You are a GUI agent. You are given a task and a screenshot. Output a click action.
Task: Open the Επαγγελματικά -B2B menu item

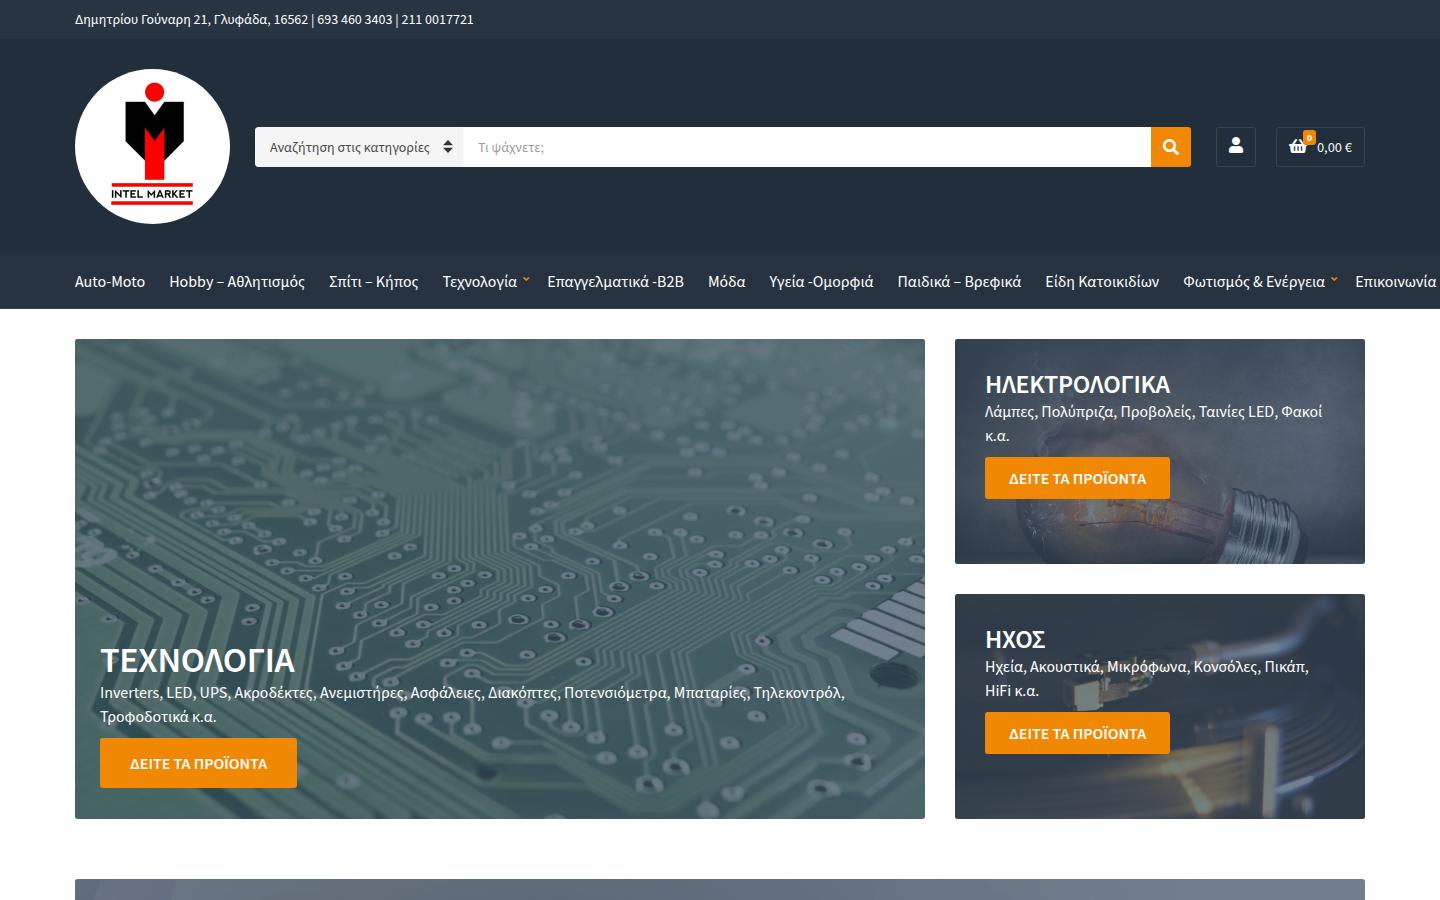tap(616, 282)
